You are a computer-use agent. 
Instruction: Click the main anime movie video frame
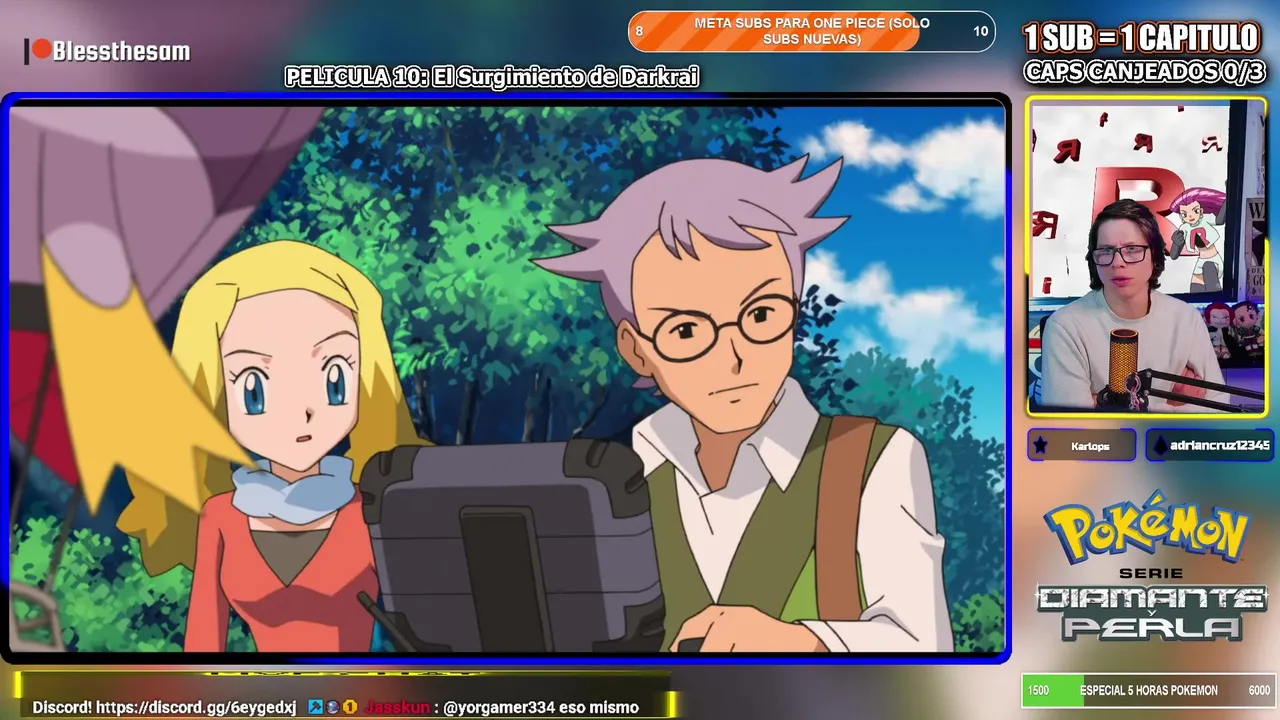(x=508, y=379)
